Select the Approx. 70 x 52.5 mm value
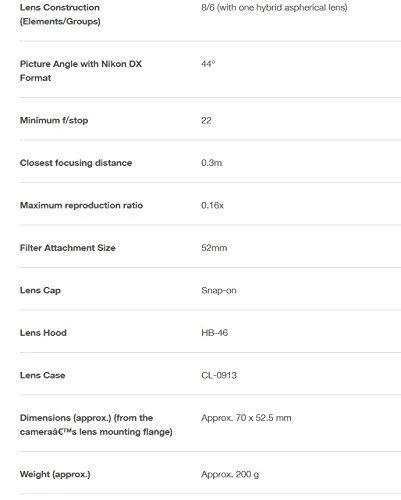This screenshot has height=500, width=401. click(246, 418)
